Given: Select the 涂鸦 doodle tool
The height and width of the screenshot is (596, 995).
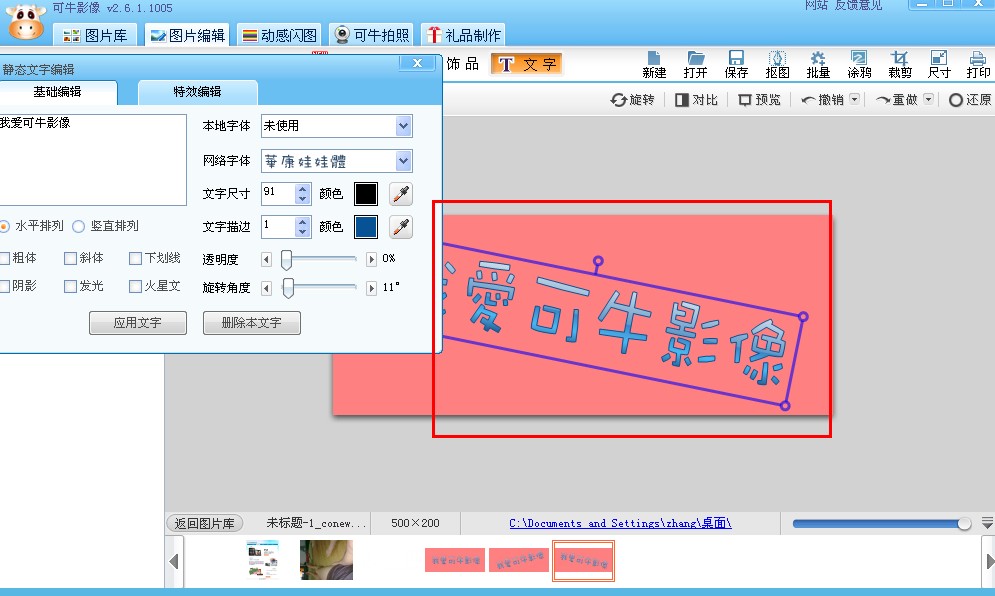Looking at the screenshot, I should click(859, 65).
